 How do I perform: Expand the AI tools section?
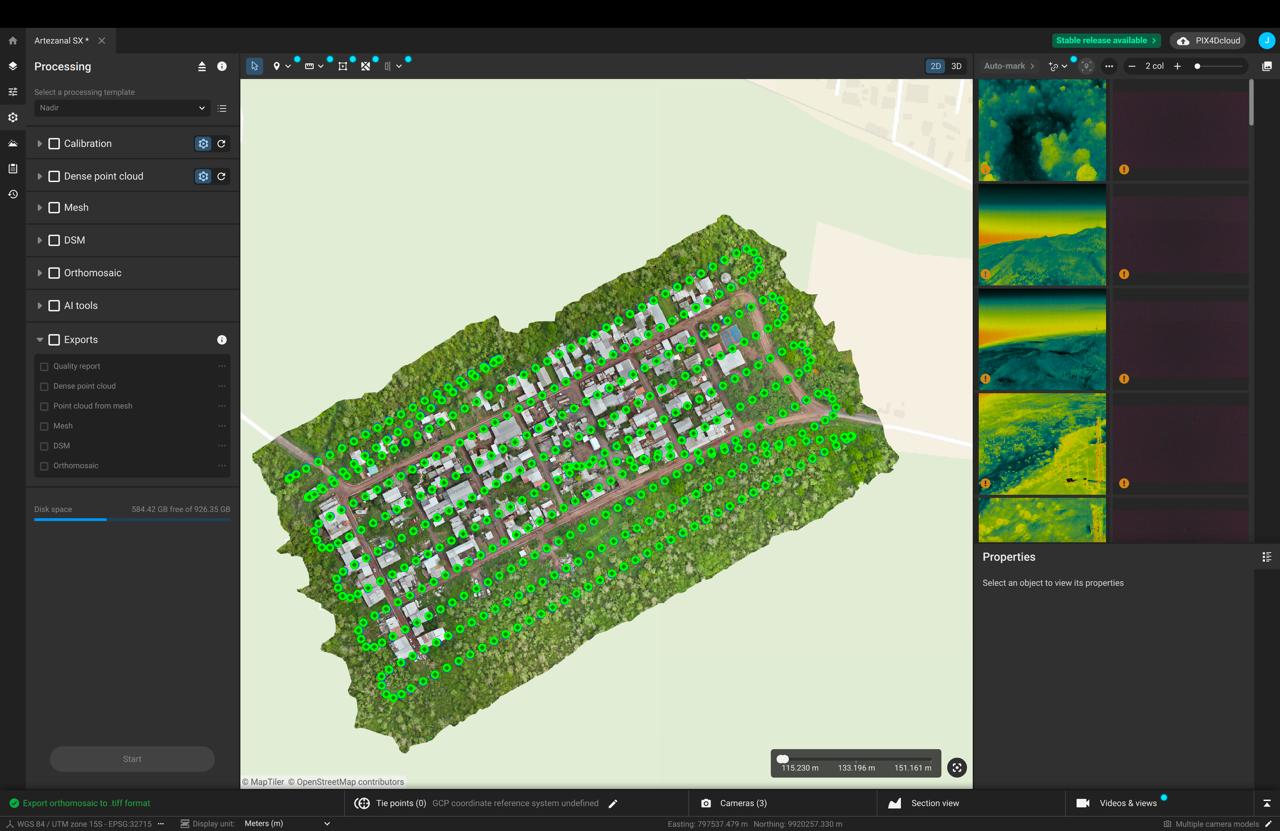coord(39,306)
